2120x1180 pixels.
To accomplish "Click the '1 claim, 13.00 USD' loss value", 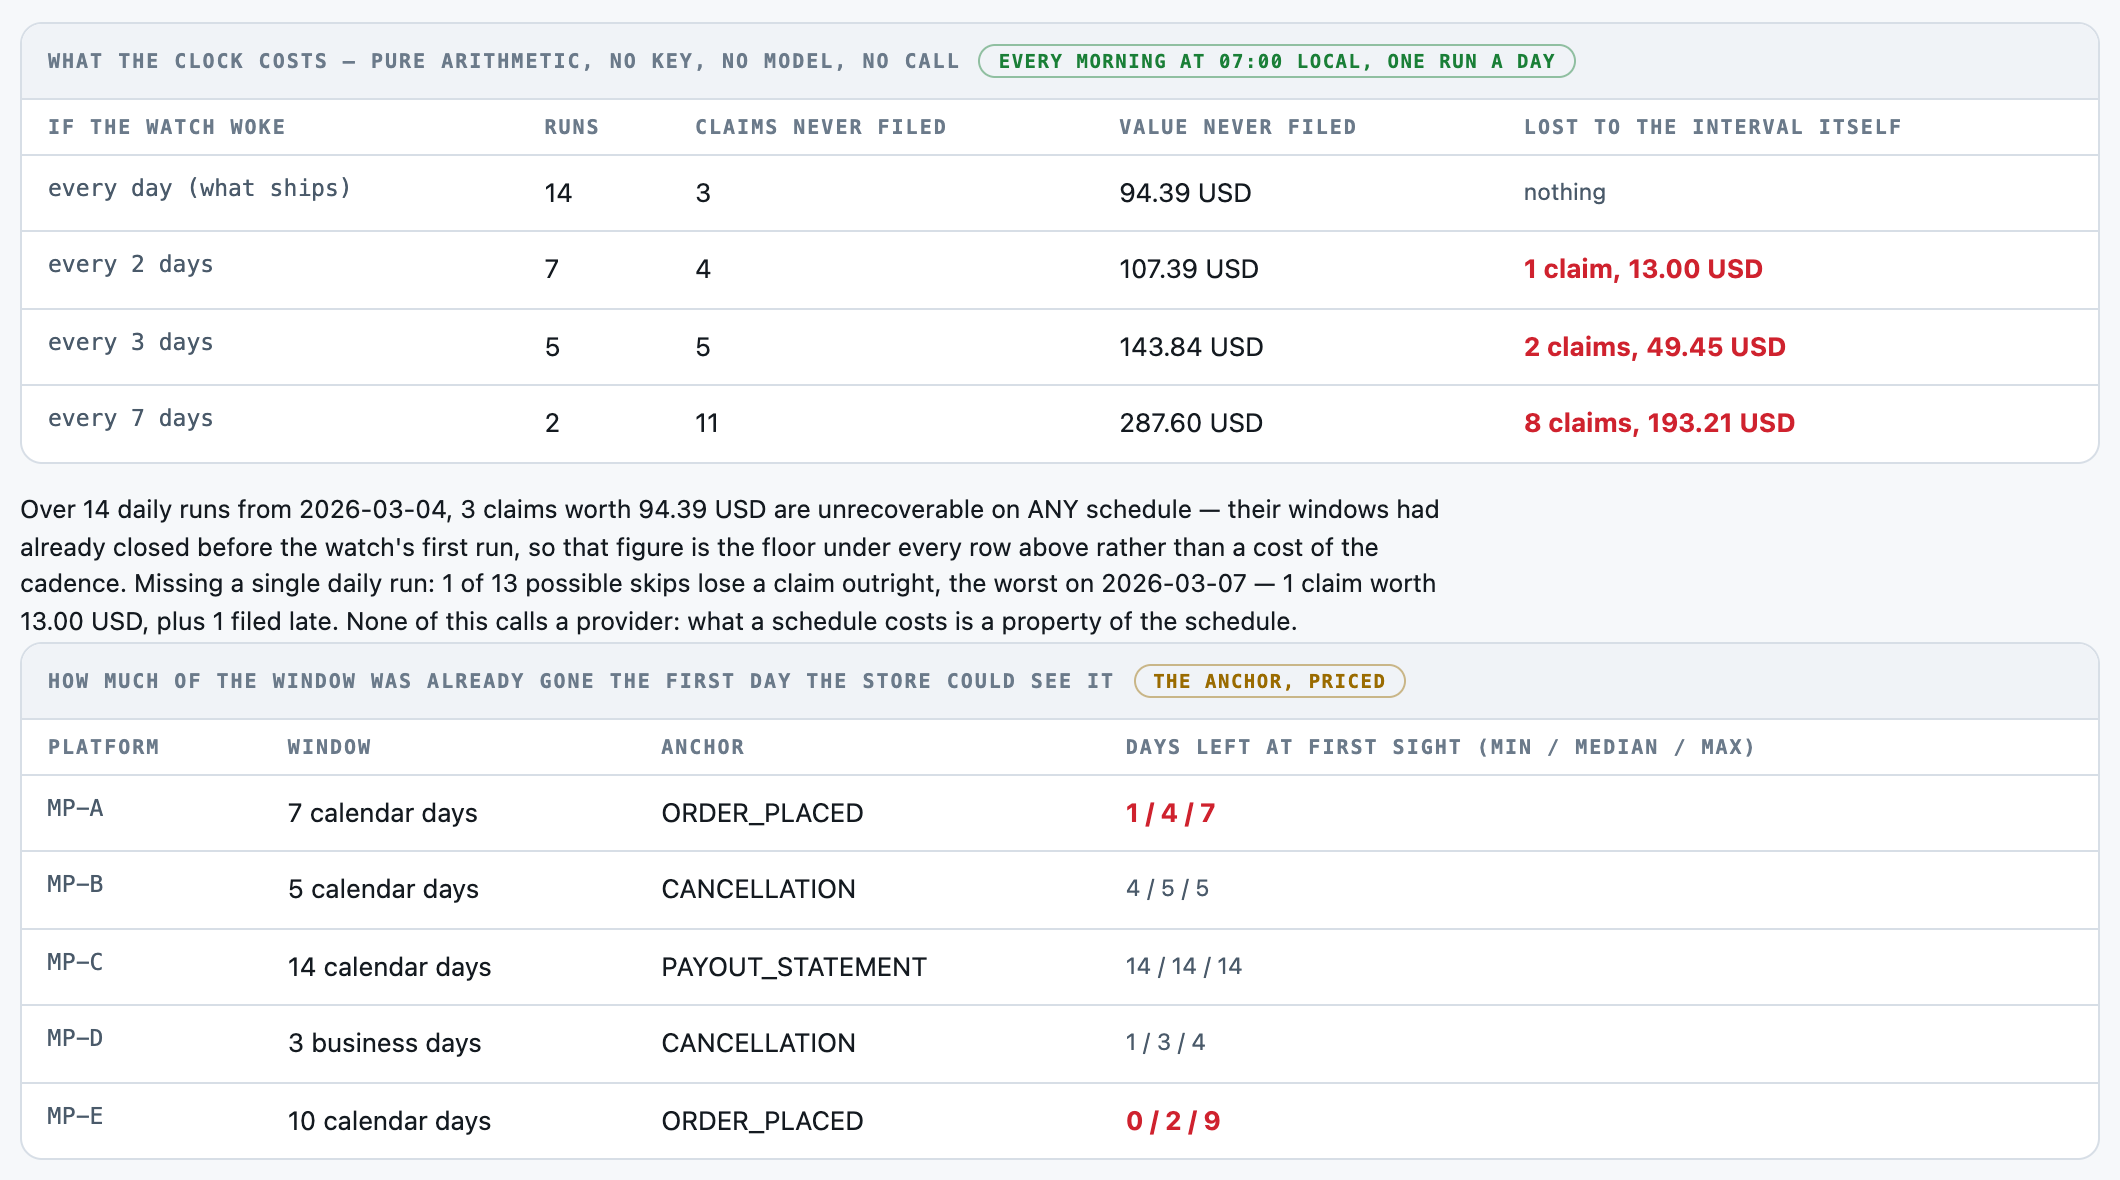I will point(1643,269).
